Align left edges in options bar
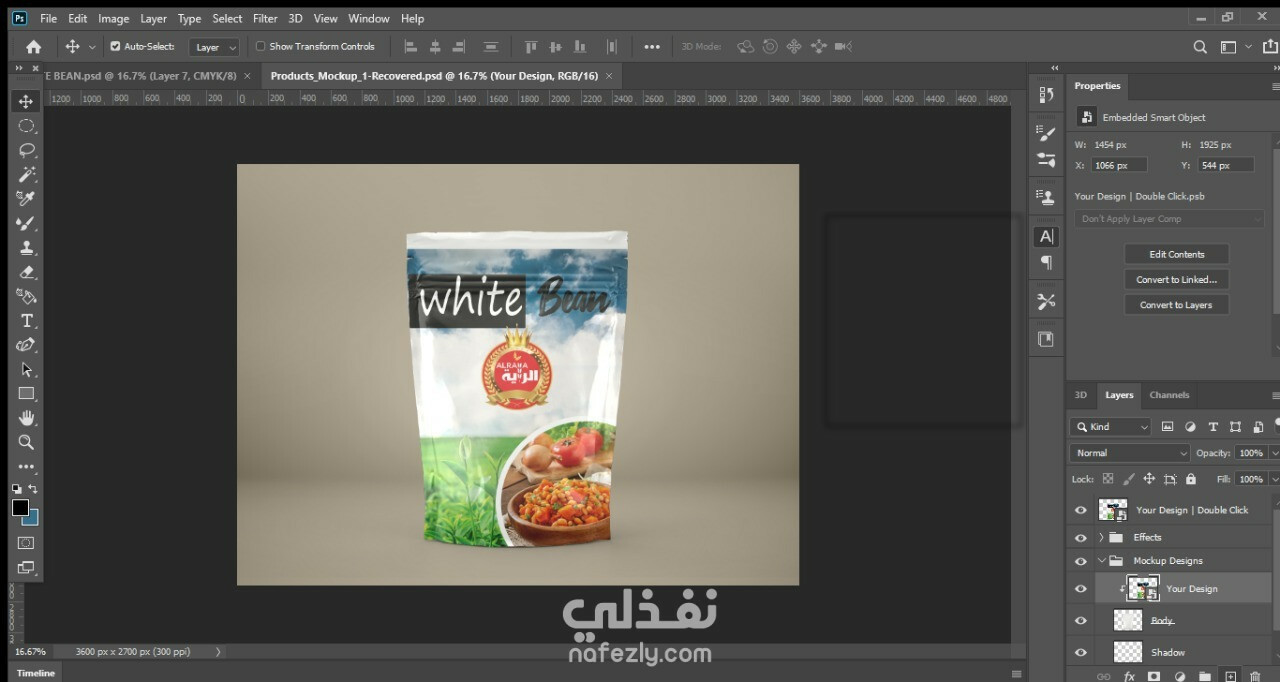The width and height of the screenshot is (1280, 682). coord(410,46)
